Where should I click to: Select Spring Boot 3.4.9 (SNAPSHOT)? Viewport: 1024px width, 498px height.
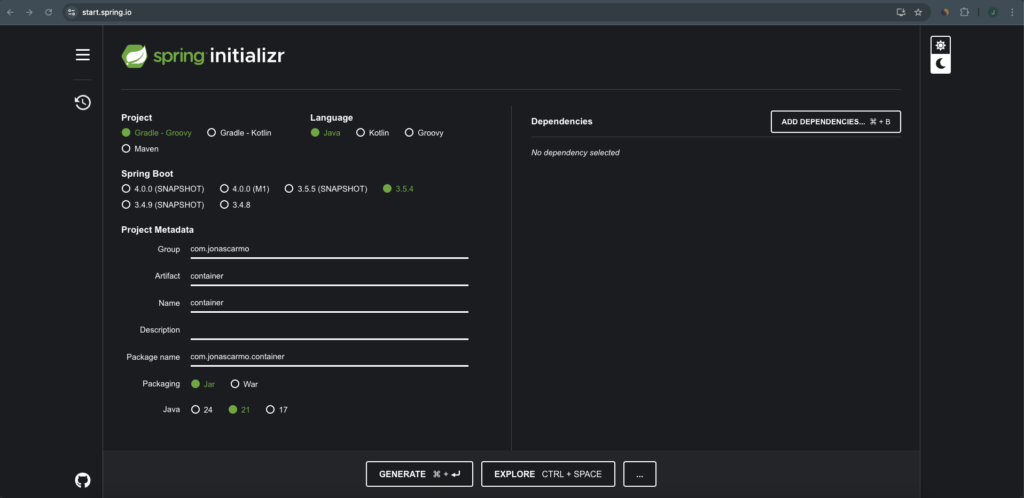point(163,205)
